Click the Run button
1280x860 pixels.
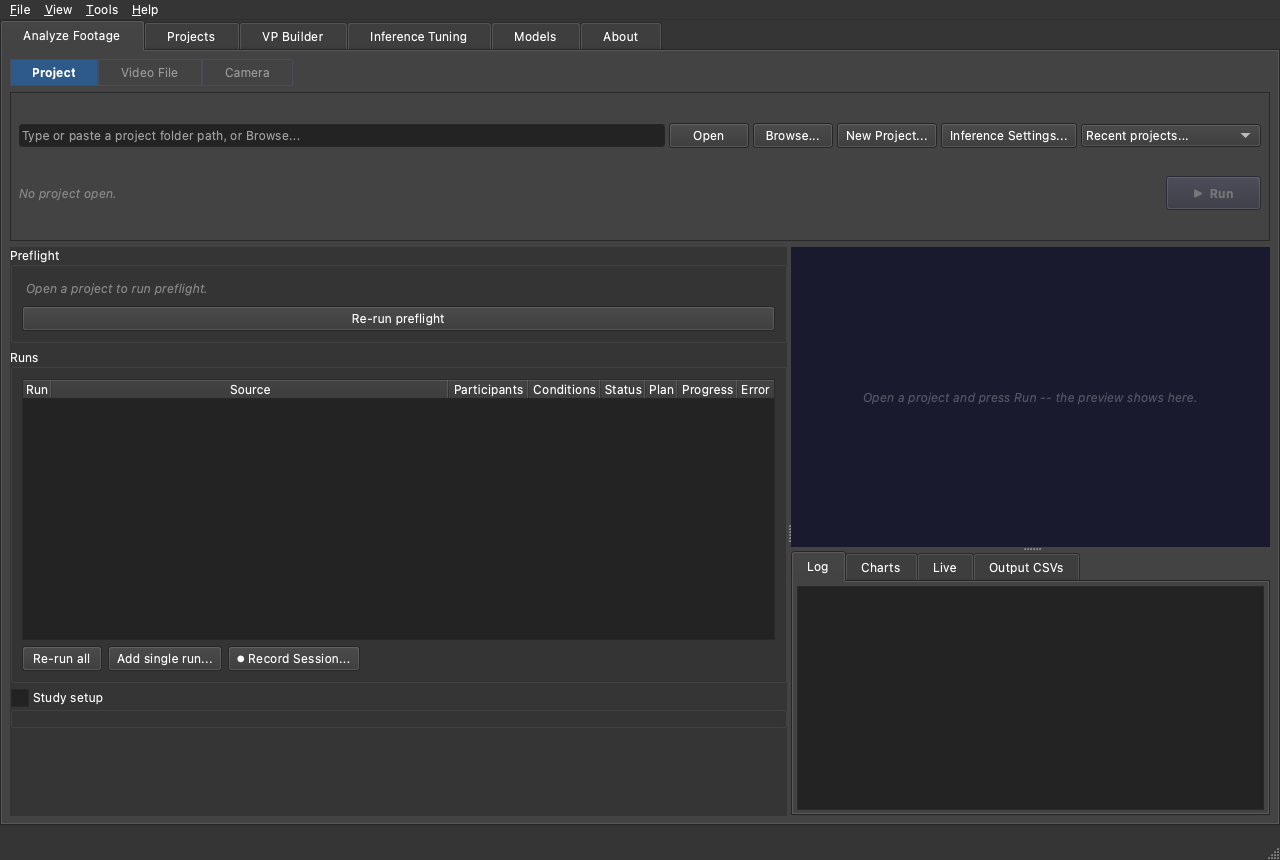(x=1213, y=193)
